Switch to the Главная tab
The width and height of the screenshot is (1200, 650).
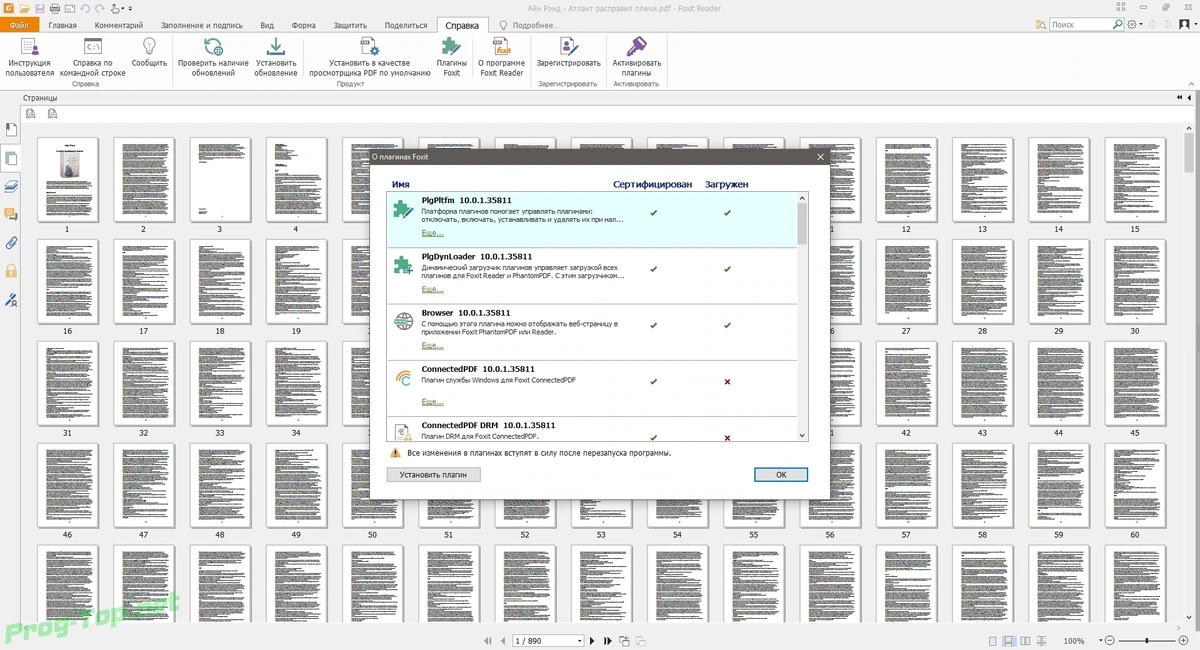(x=62, y=25)
